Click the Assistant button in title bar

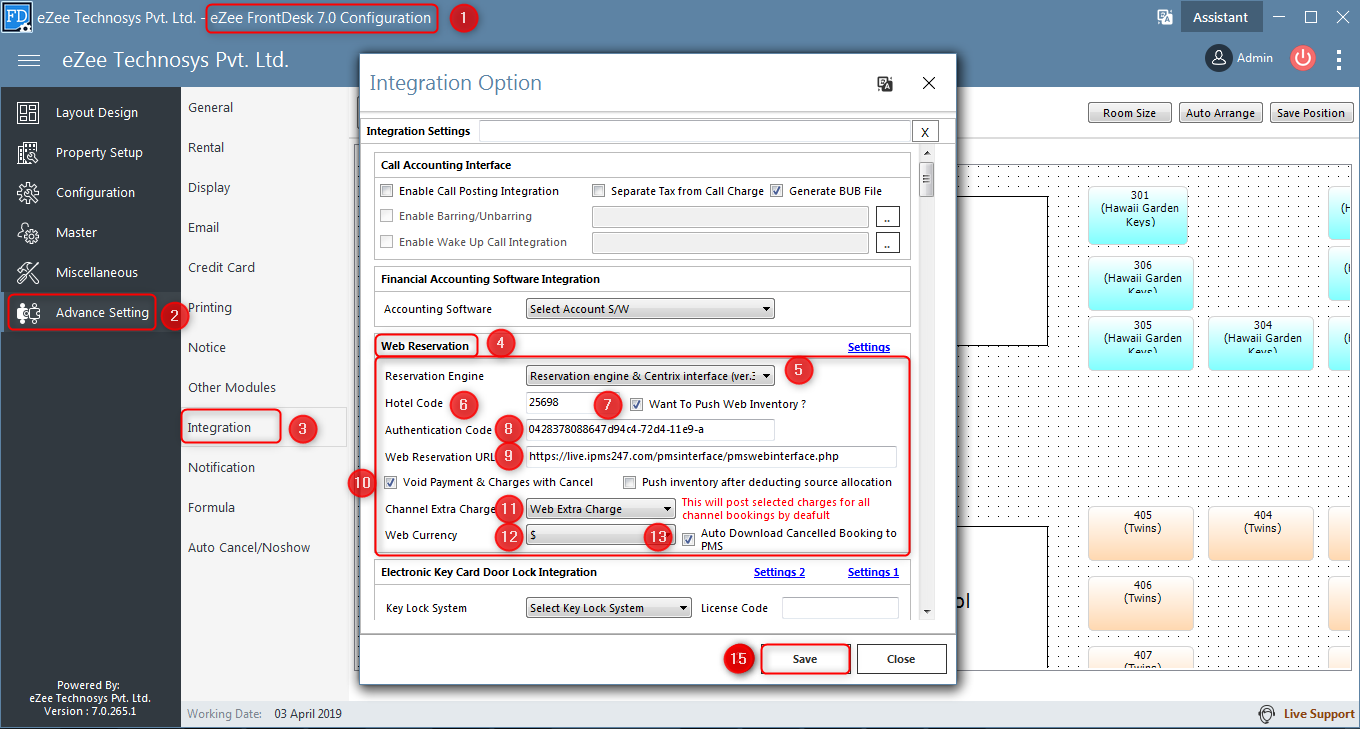point(1220,17)
